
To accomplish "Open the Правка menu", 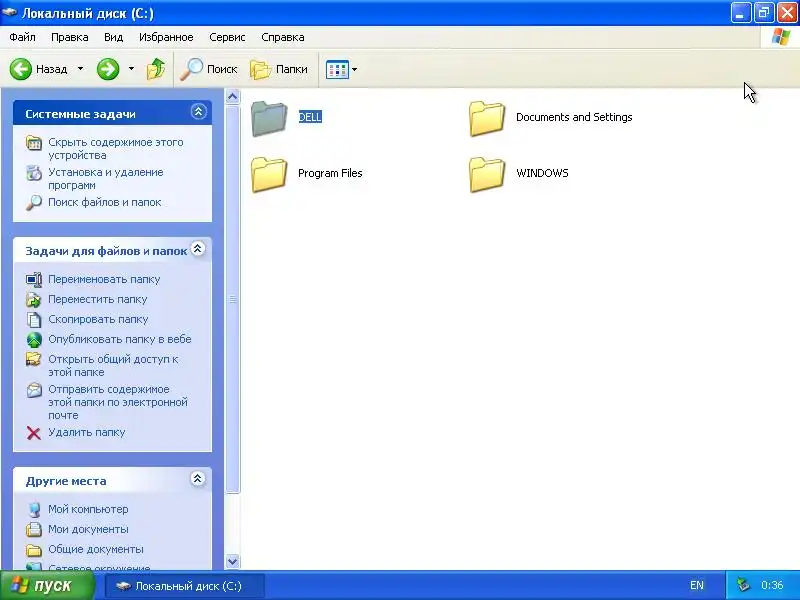I will tap(69, 37).
